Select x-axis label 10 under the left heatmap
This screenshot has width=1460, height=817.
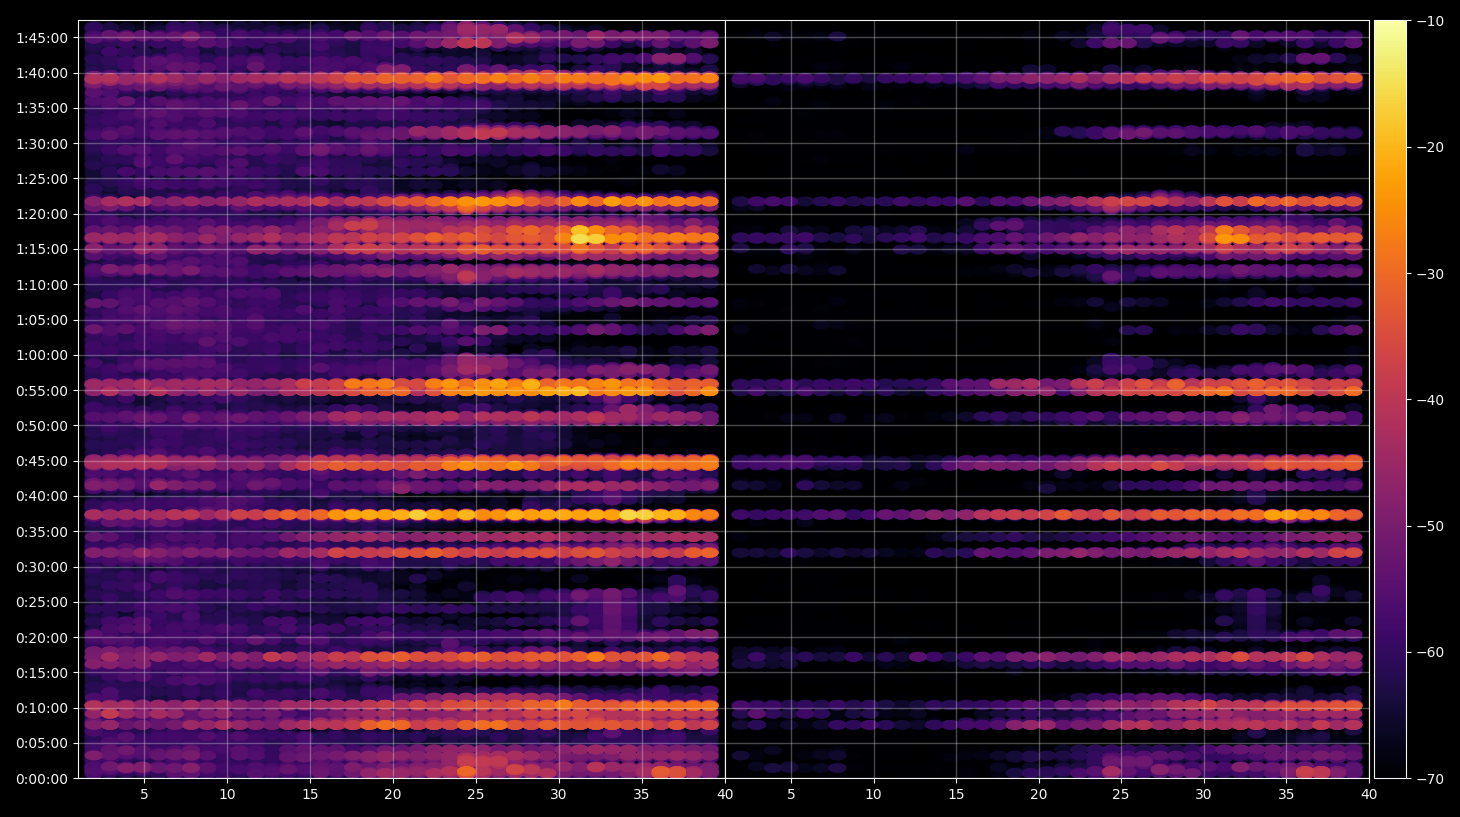click(x=227, y=795)
